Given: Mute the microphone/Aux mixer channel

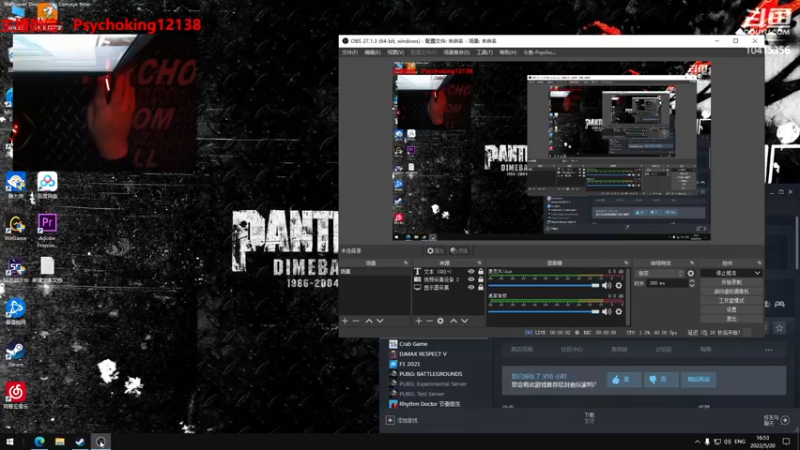Looking at the screenshot, I should point(607,286).
